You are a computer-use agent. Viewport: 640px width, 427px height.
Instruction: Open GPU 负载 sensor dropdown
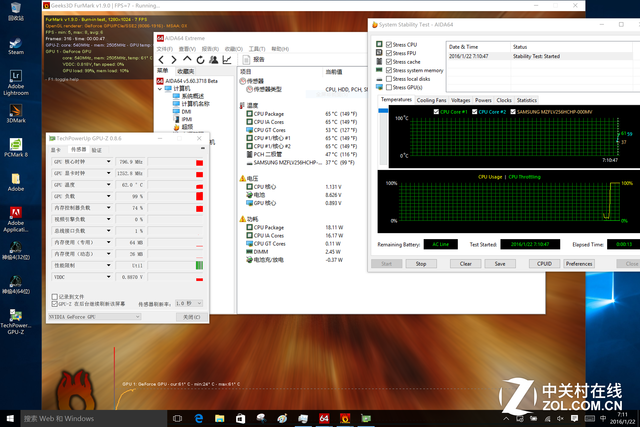(109, 196)
